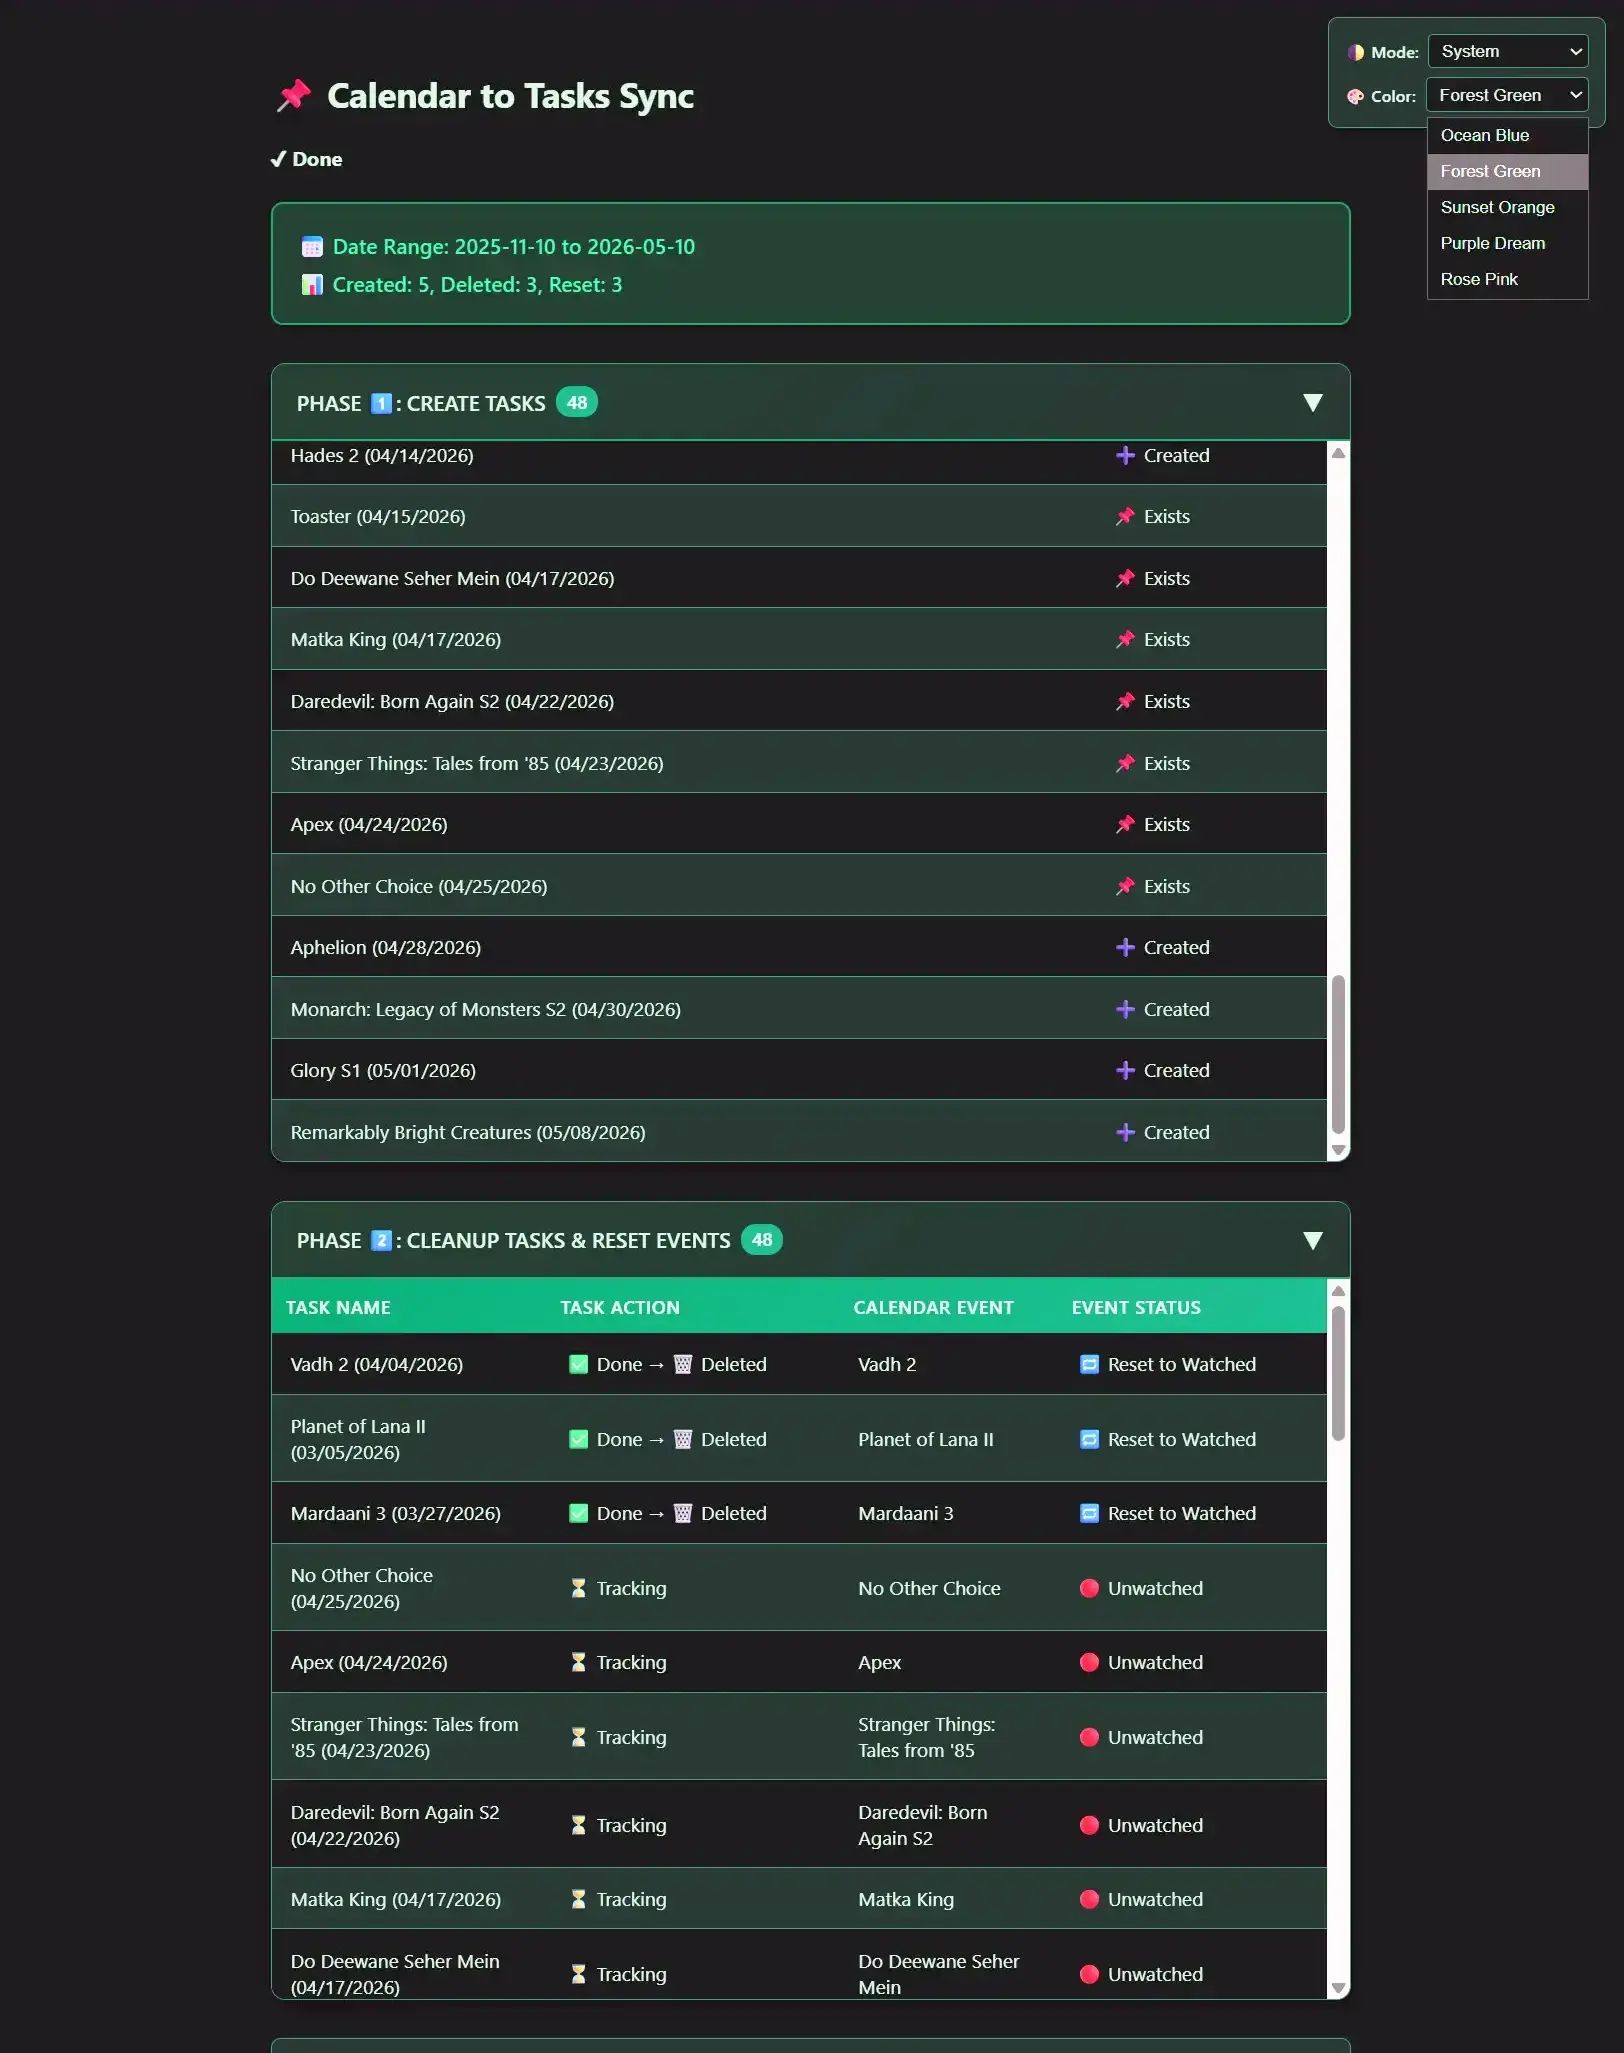Click the plus icon for Remarkably Bright Creatures

[x=1125, y=1133]
